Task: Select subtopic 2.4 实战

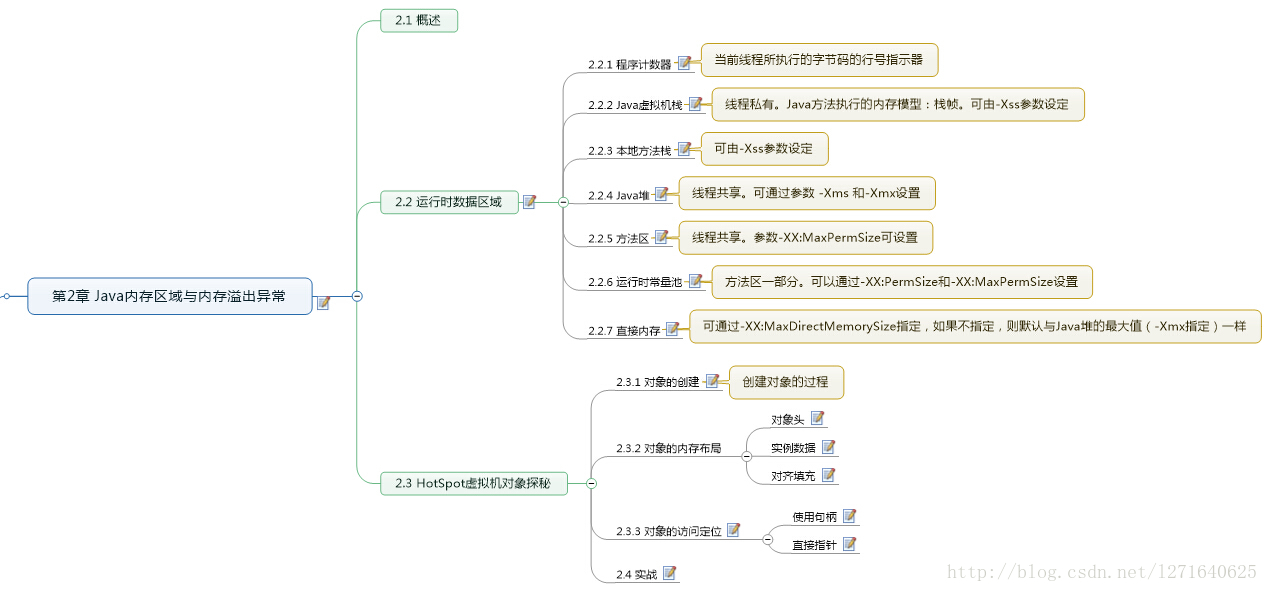Action: (x=637, y=575)
